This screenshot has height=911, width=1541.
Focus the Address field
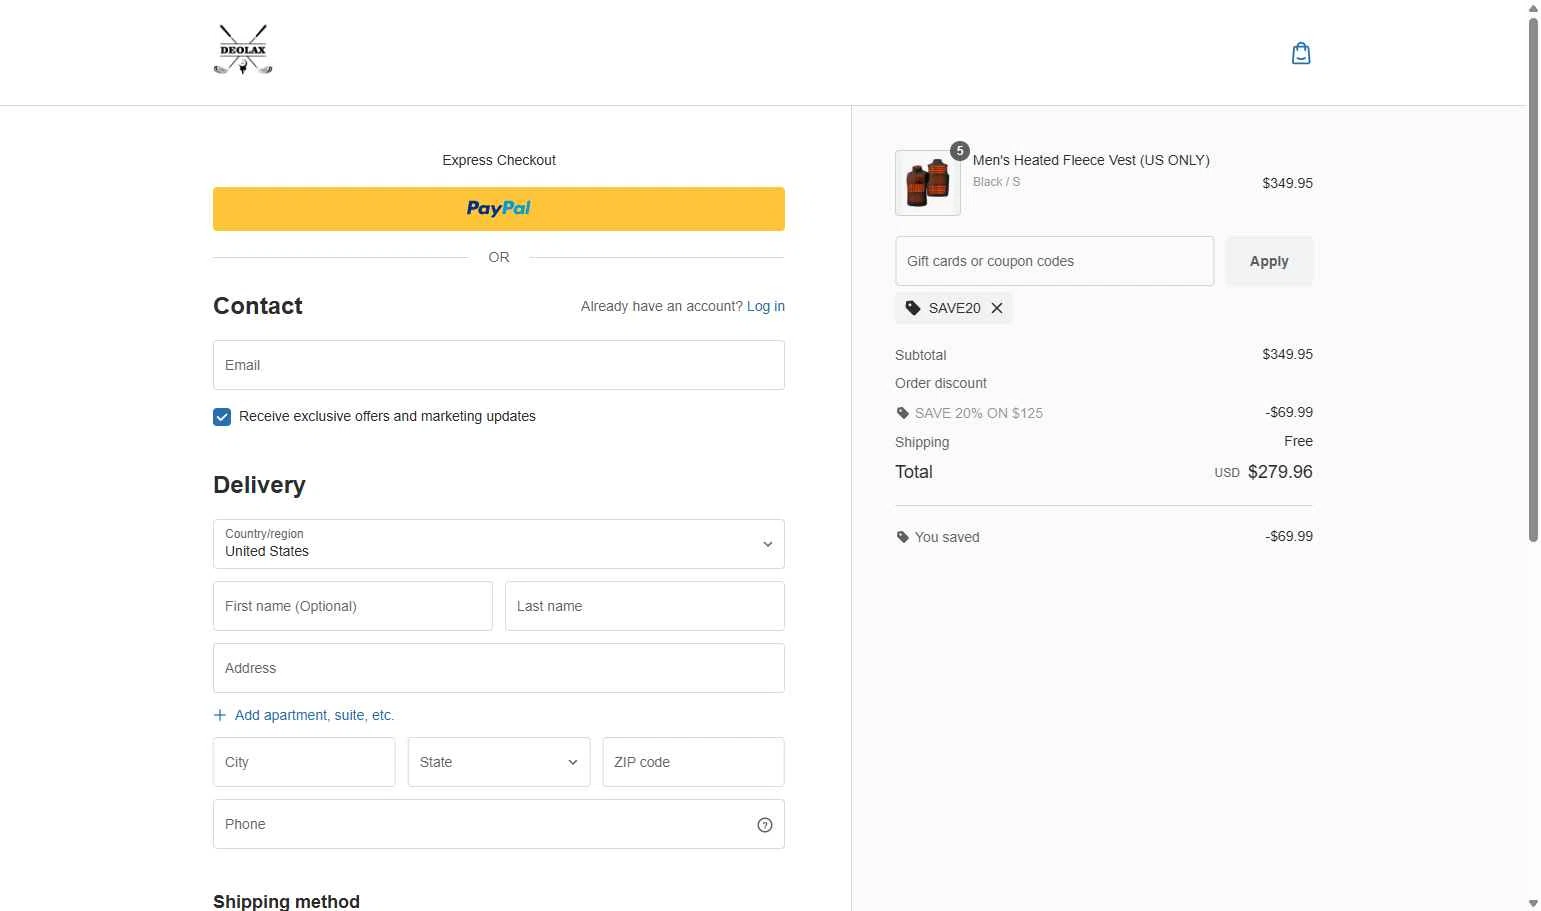pos(499,668)
